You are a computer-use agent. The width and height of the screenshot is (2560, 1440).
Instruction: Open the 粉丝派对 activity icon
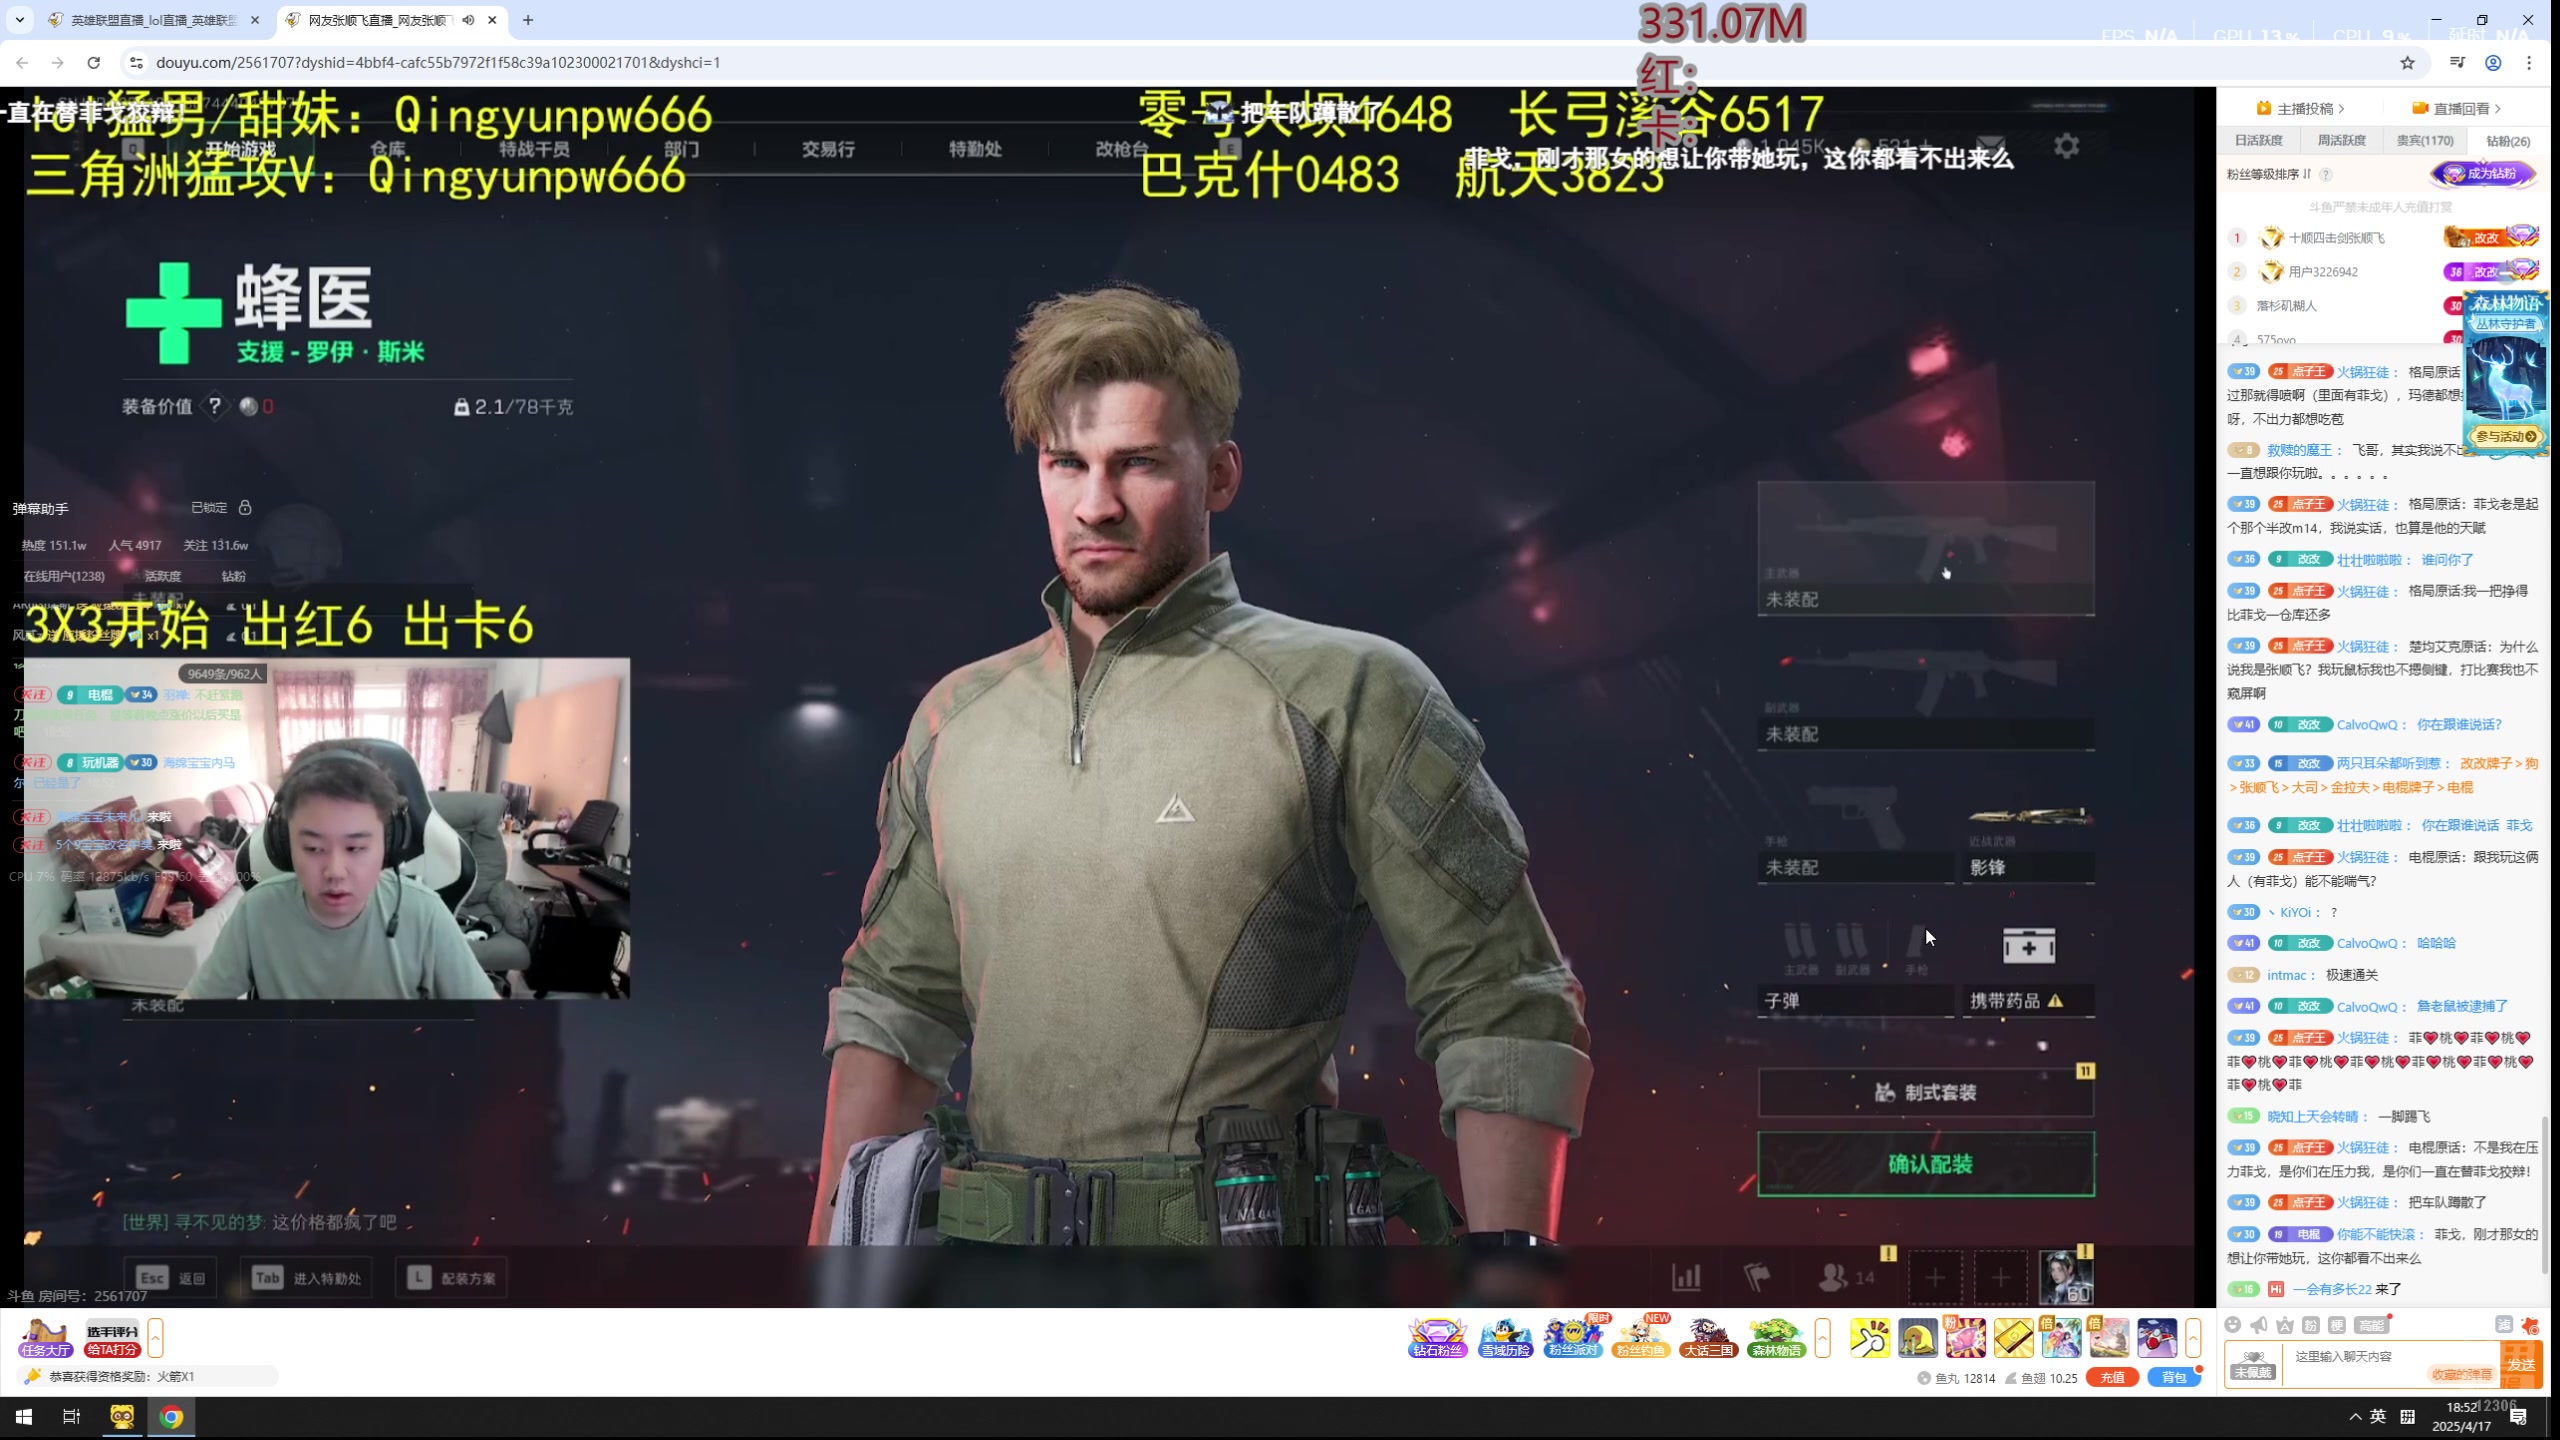(1573, 1338)
